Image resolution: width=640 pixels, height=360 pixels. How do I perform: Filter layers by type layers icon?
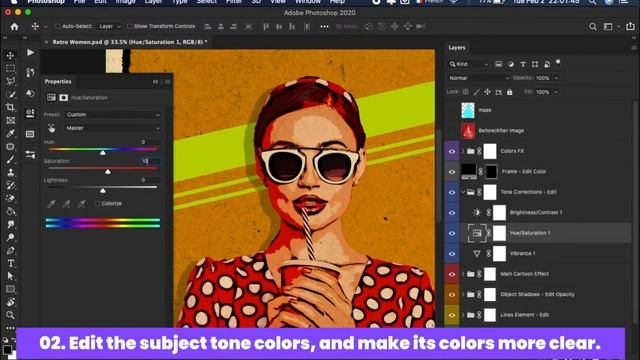tap(523, 64)
